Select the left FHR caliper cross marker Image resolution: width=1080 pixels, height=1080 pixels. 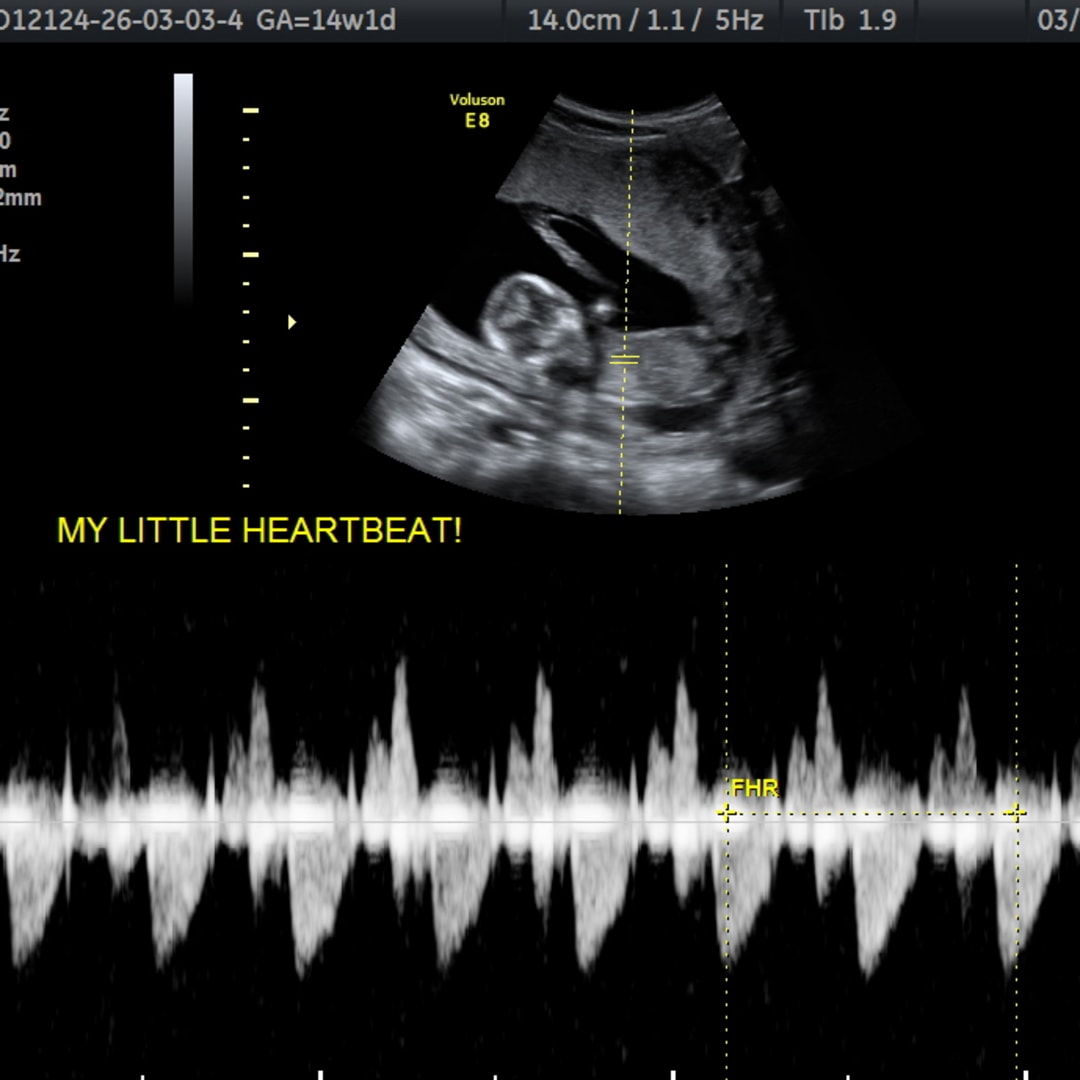click(x=726, y=813)
